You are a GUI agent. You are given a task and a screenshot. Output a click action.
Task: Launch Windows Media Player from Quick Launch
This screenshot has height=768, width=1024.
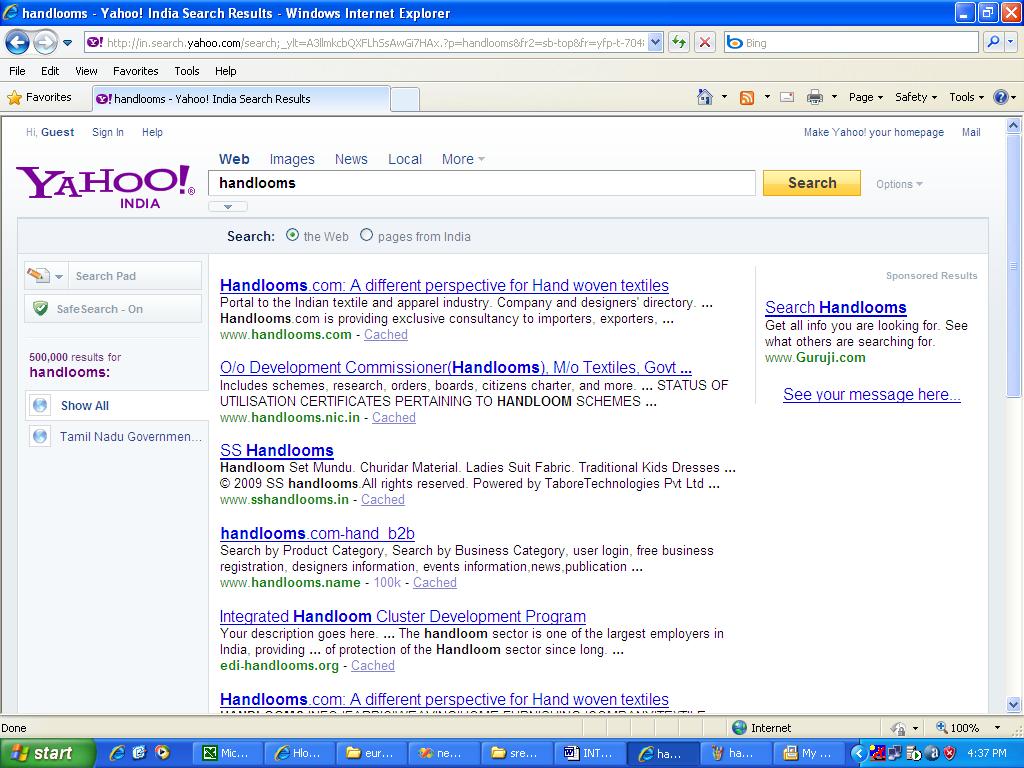162,753
